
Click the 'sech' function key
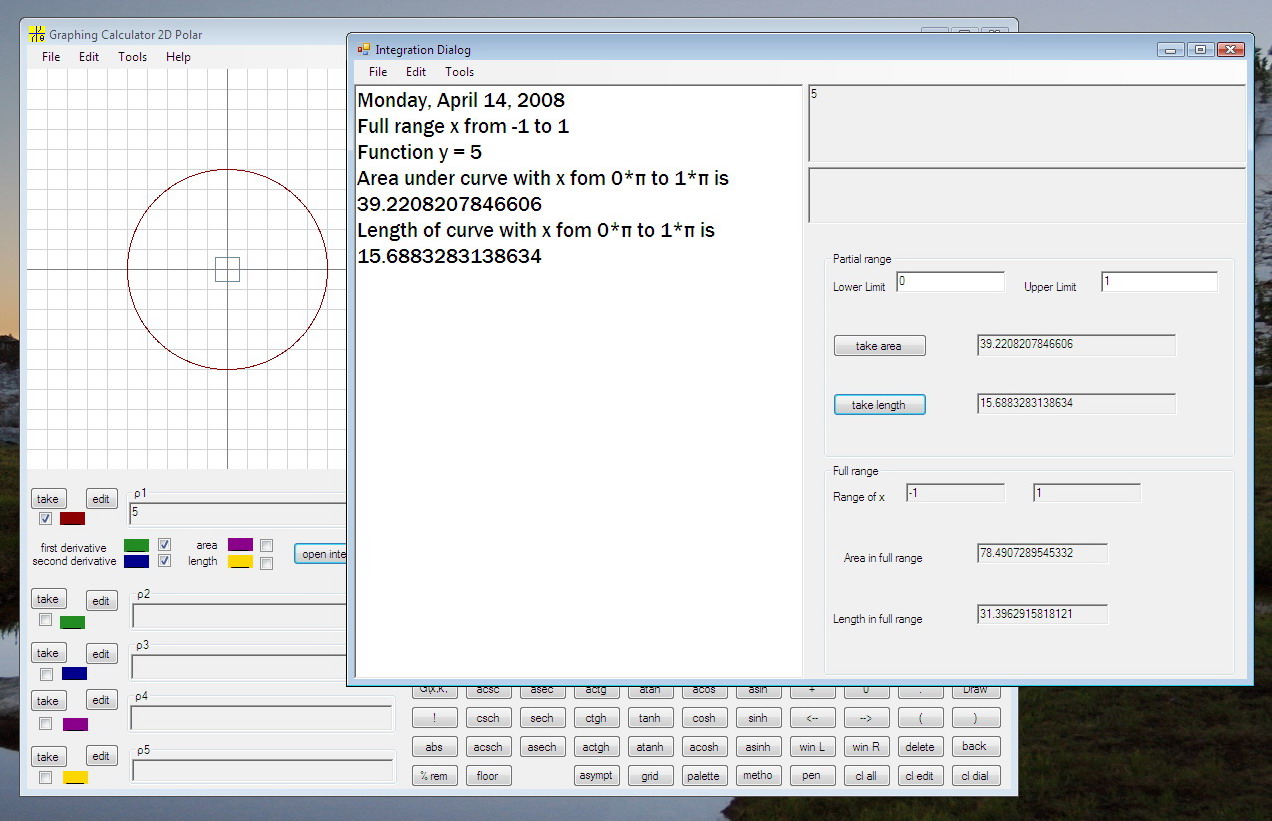pos(542,718)
